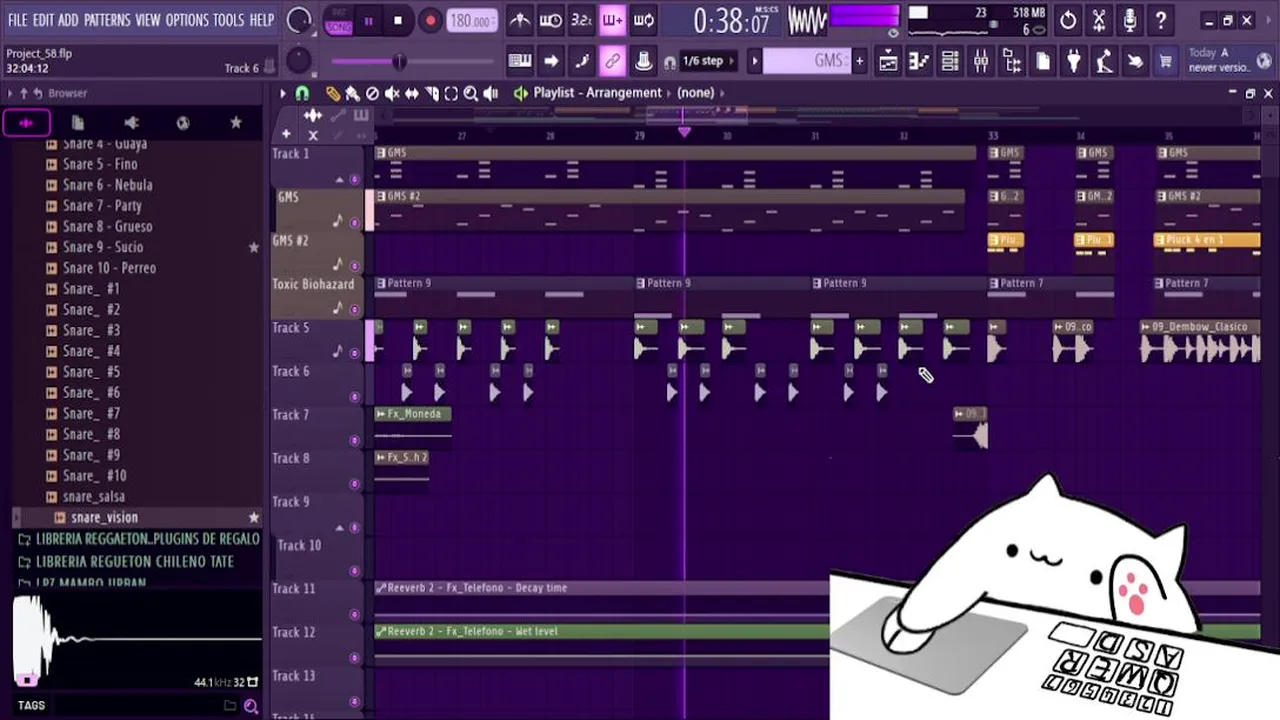Select the playlist slip tool

pyautogui.click(x=411, y=93)
